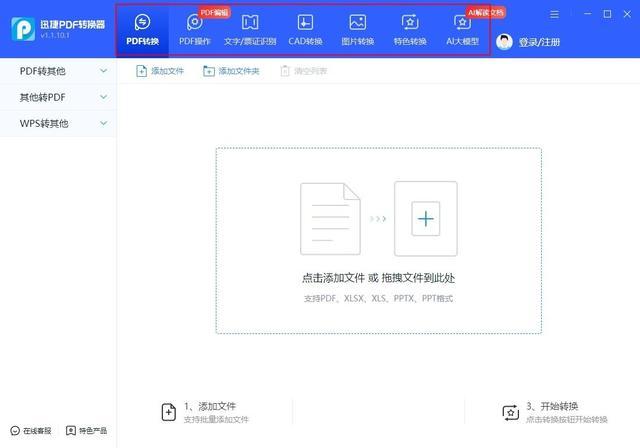Screen dimensions: 640x448
Task: Click 支持批量添加文件 hint text
Action: 216,419
